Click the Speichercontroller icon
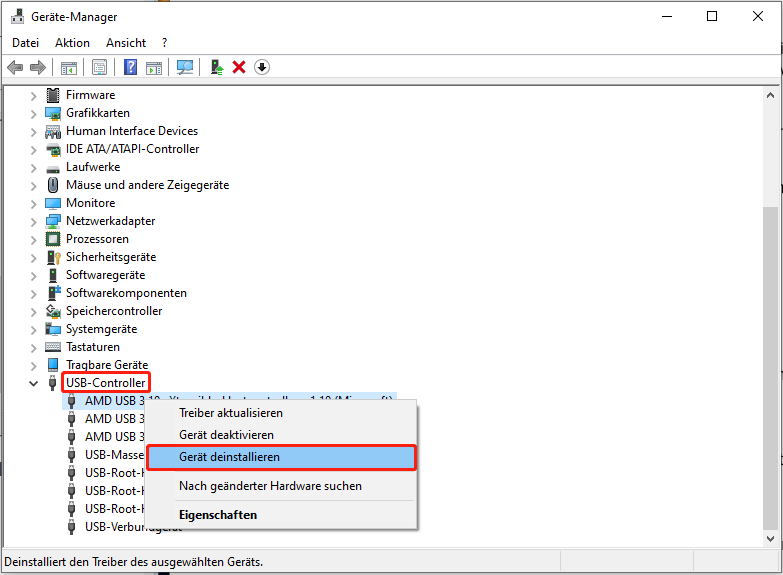Image resolution: width=783 pixels, height=575 pixels. point(53,311)
